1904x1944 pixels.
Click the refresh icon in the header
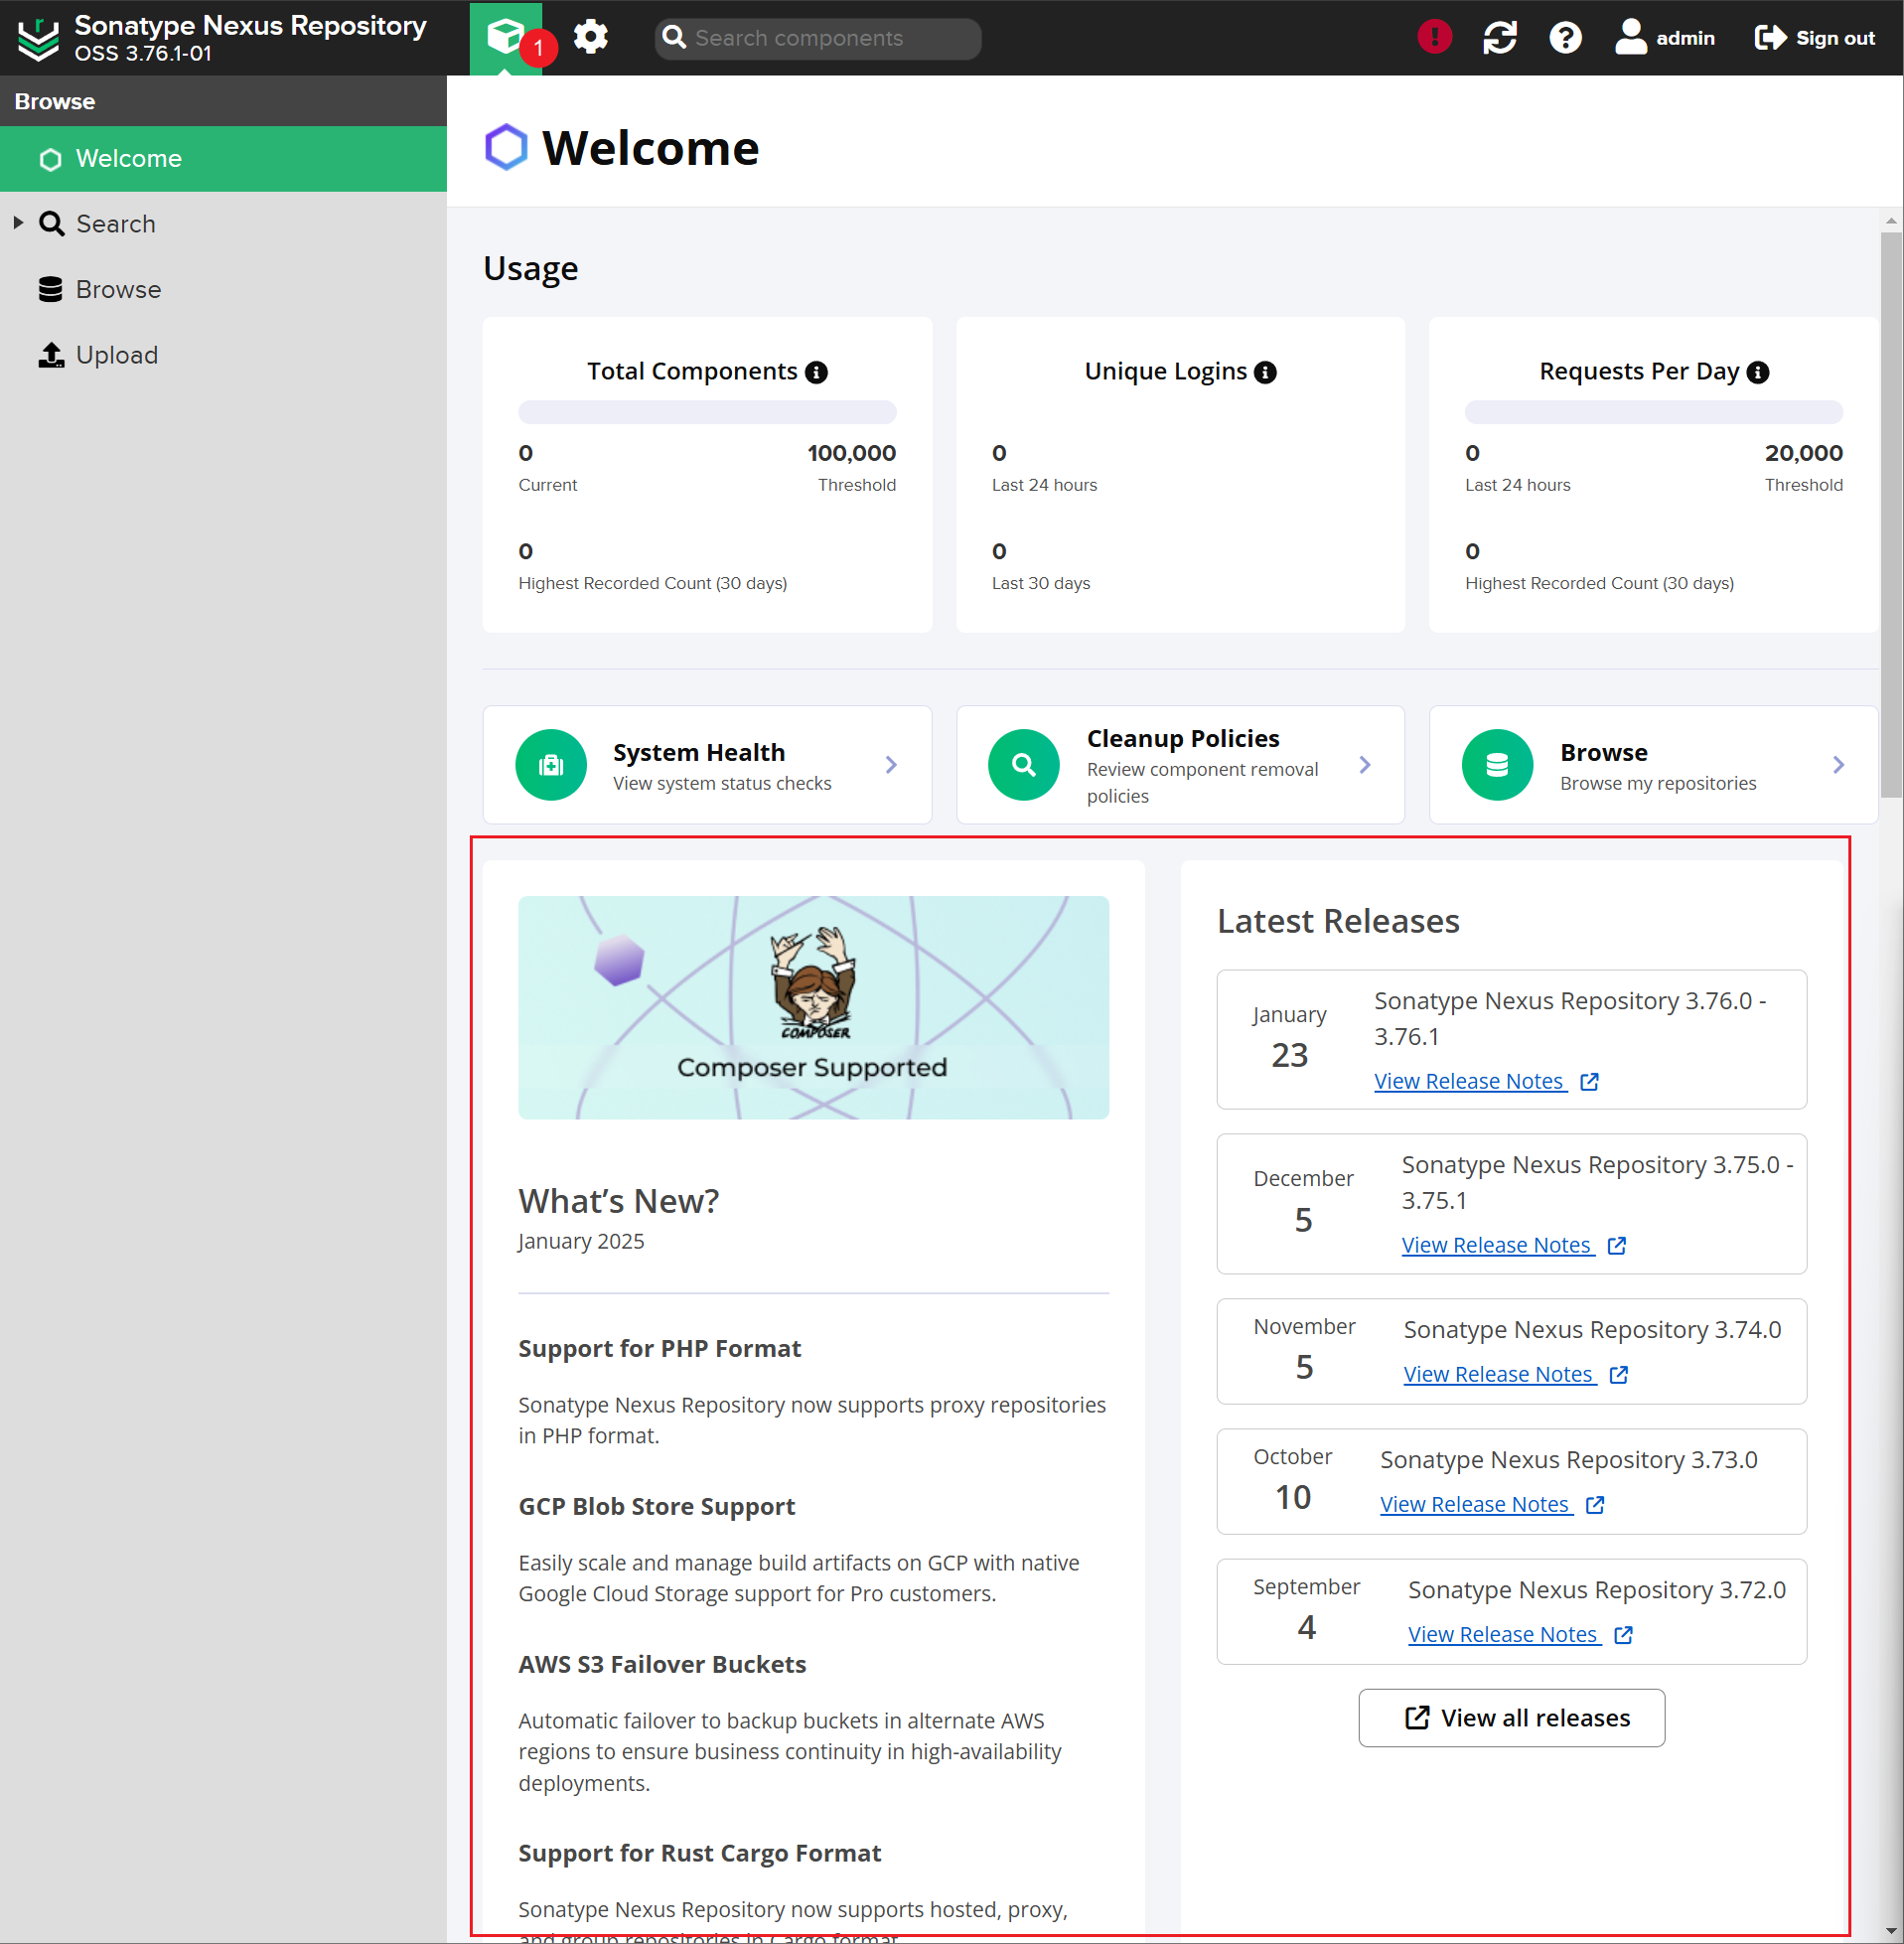[x=1500, y=38]
